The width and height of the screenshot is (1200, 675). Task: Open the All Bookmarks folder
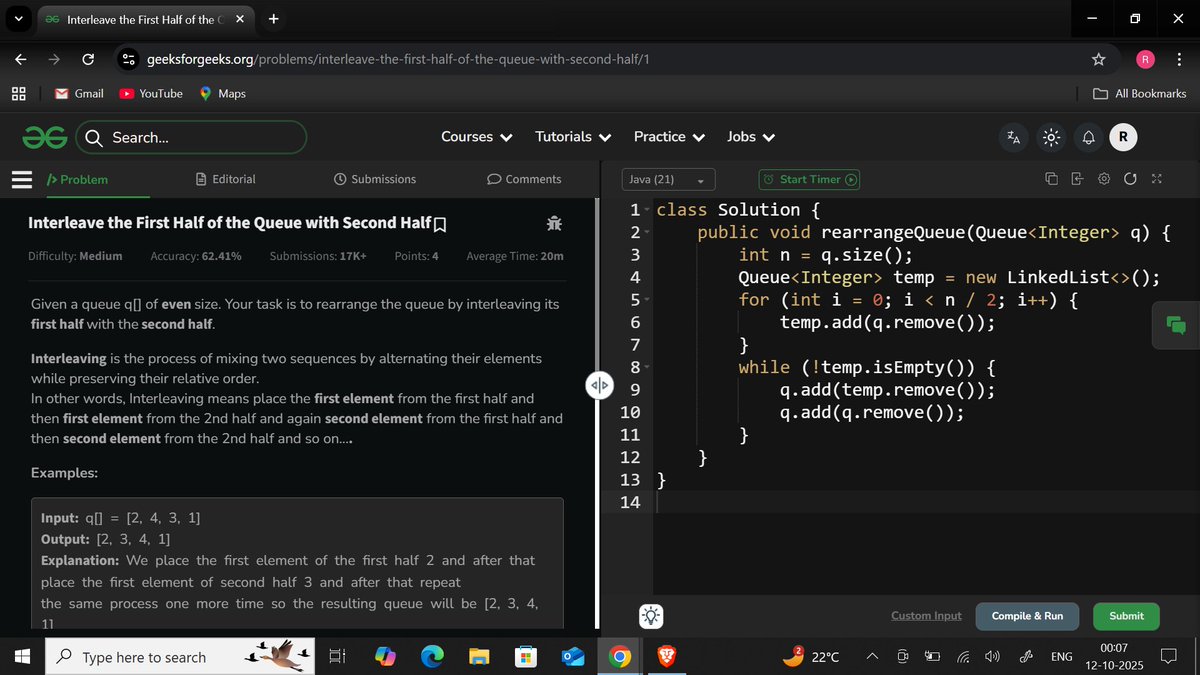(1140, 93)
